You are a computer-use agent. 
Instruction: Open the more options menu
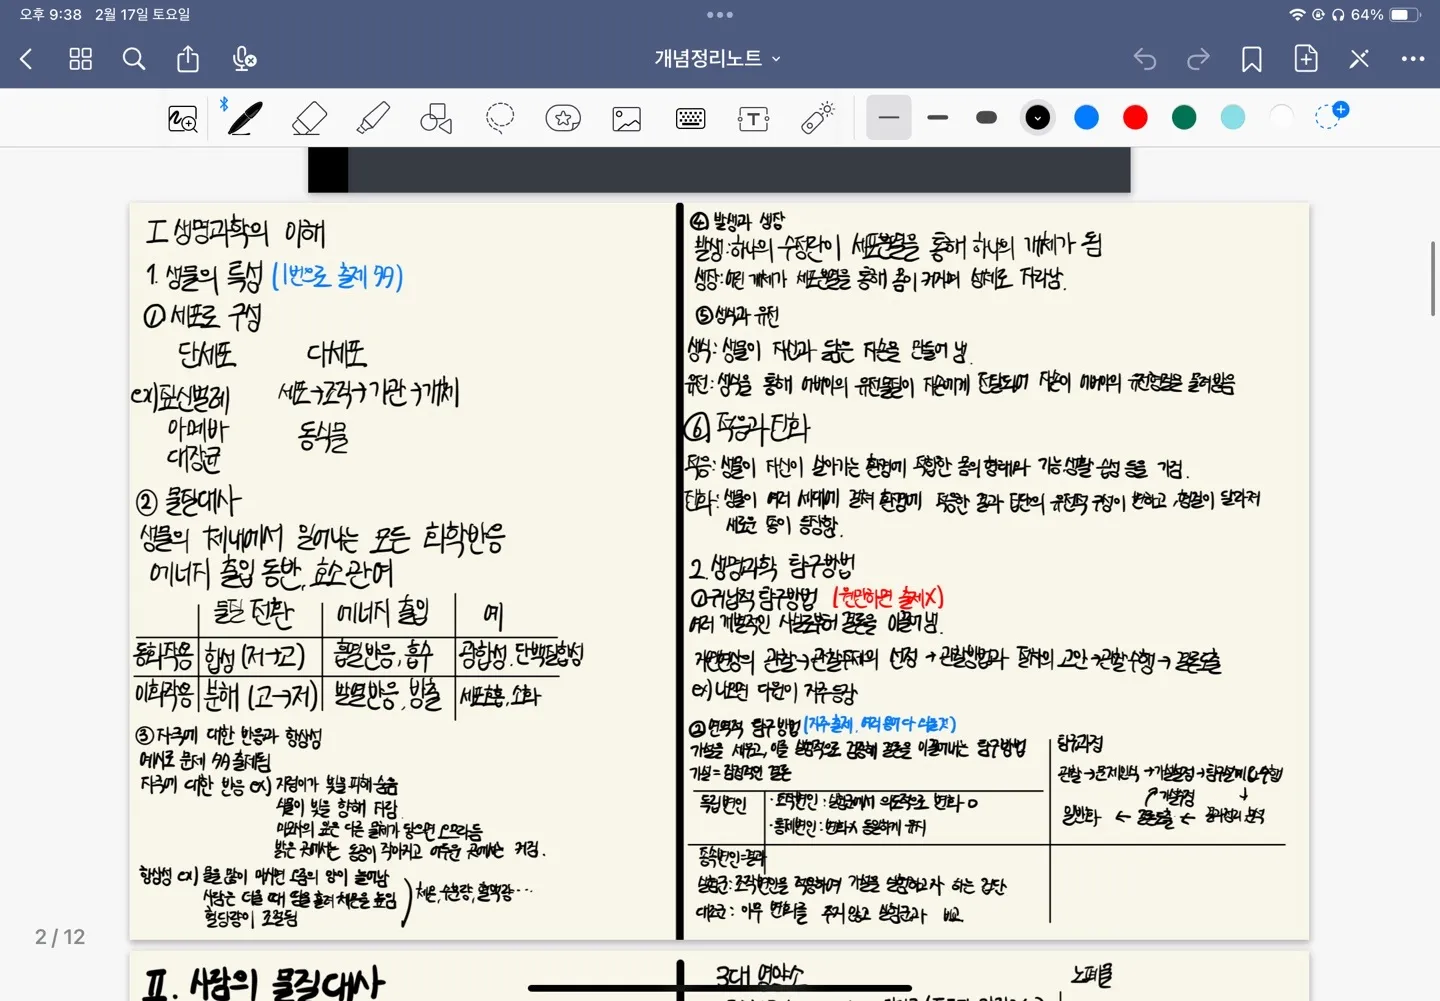(1412, 59)
